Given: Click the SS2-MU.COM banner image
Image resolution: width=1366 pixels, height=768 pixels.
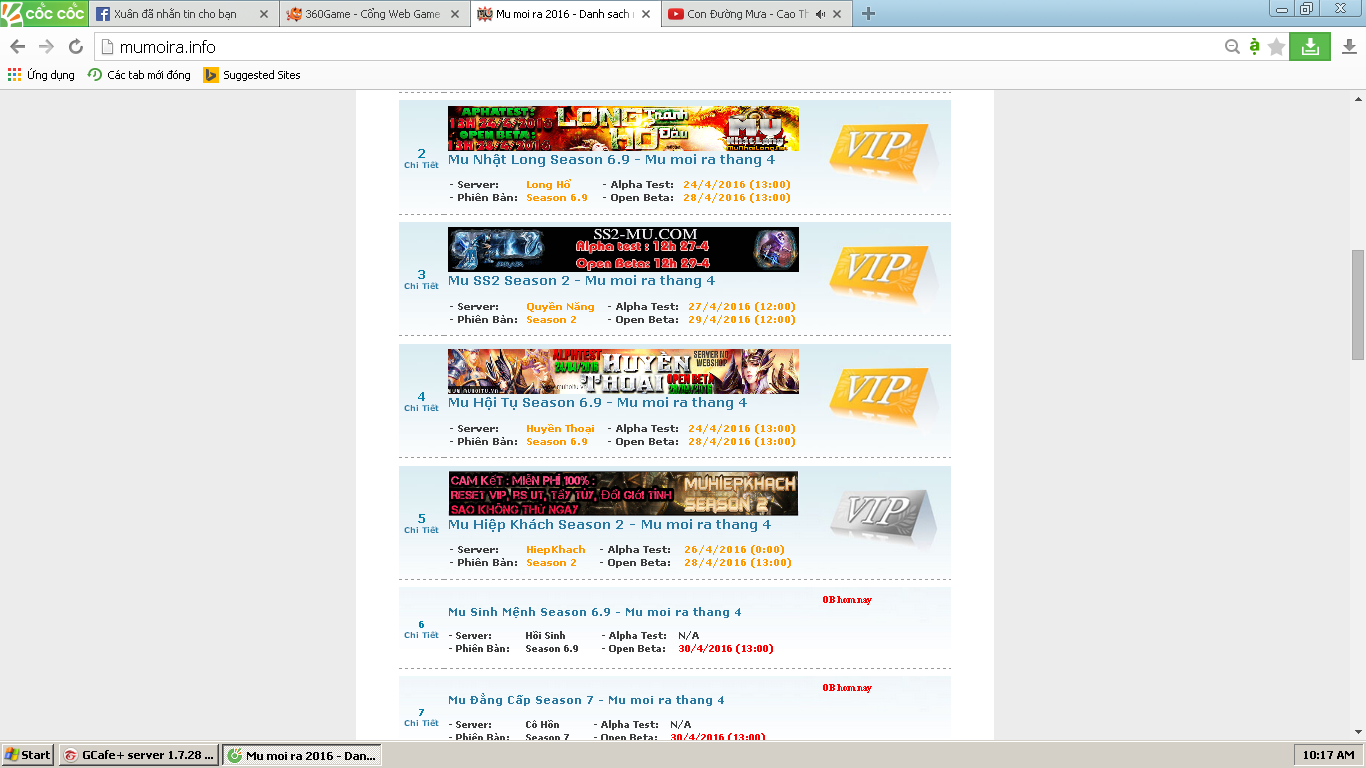Looking at the screenshot, I should click(x=623, y=249).
